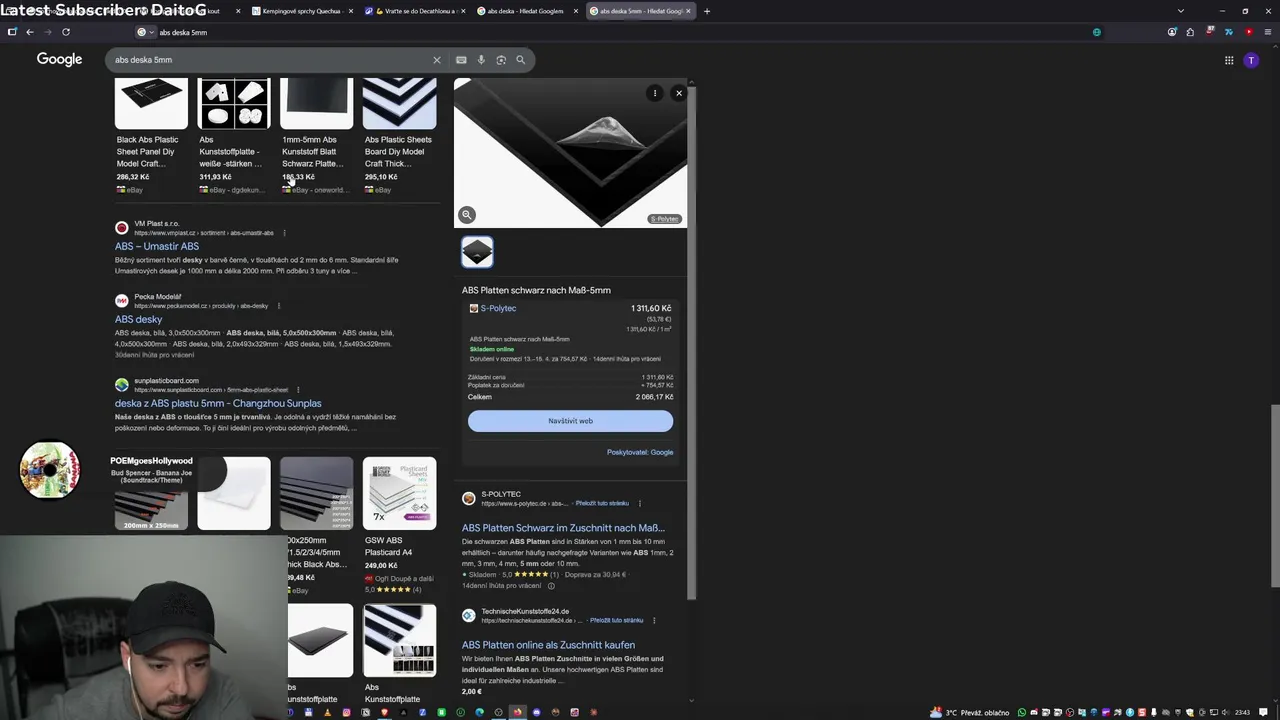
Task: Open the S-Polytec seller link
Action: [498, 308]
